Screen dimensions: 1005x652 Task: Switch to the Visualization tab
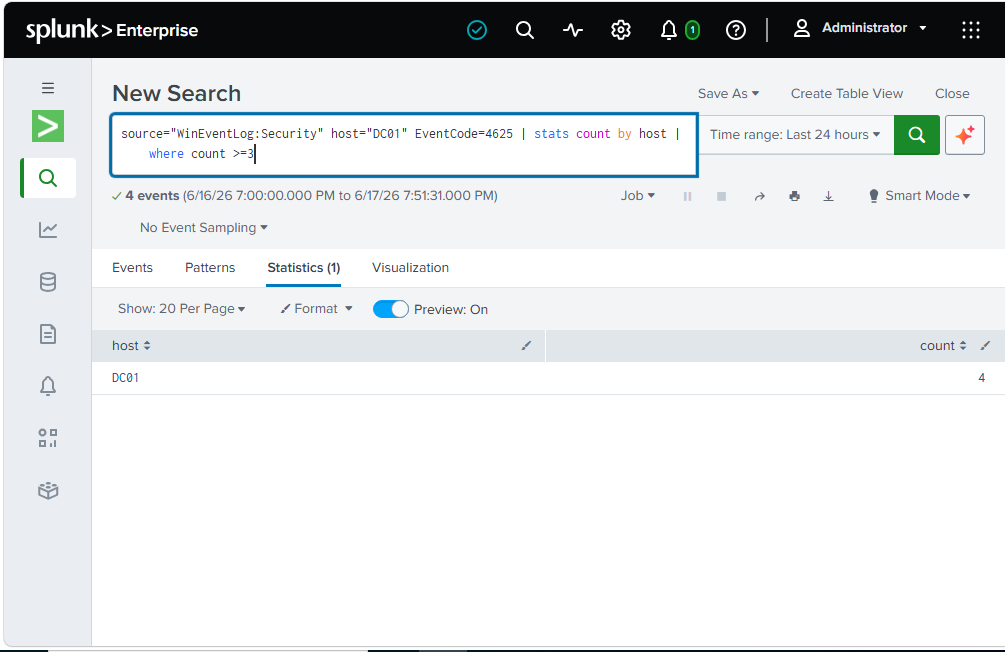pos(410,267)
